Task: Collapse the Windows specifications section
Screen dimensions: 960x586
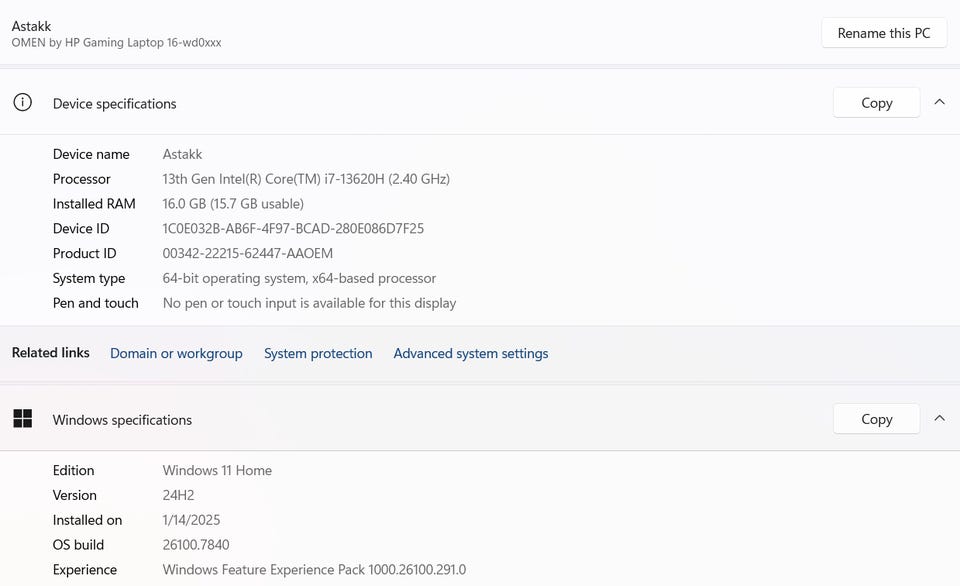Action: click(x=940, y=418)
